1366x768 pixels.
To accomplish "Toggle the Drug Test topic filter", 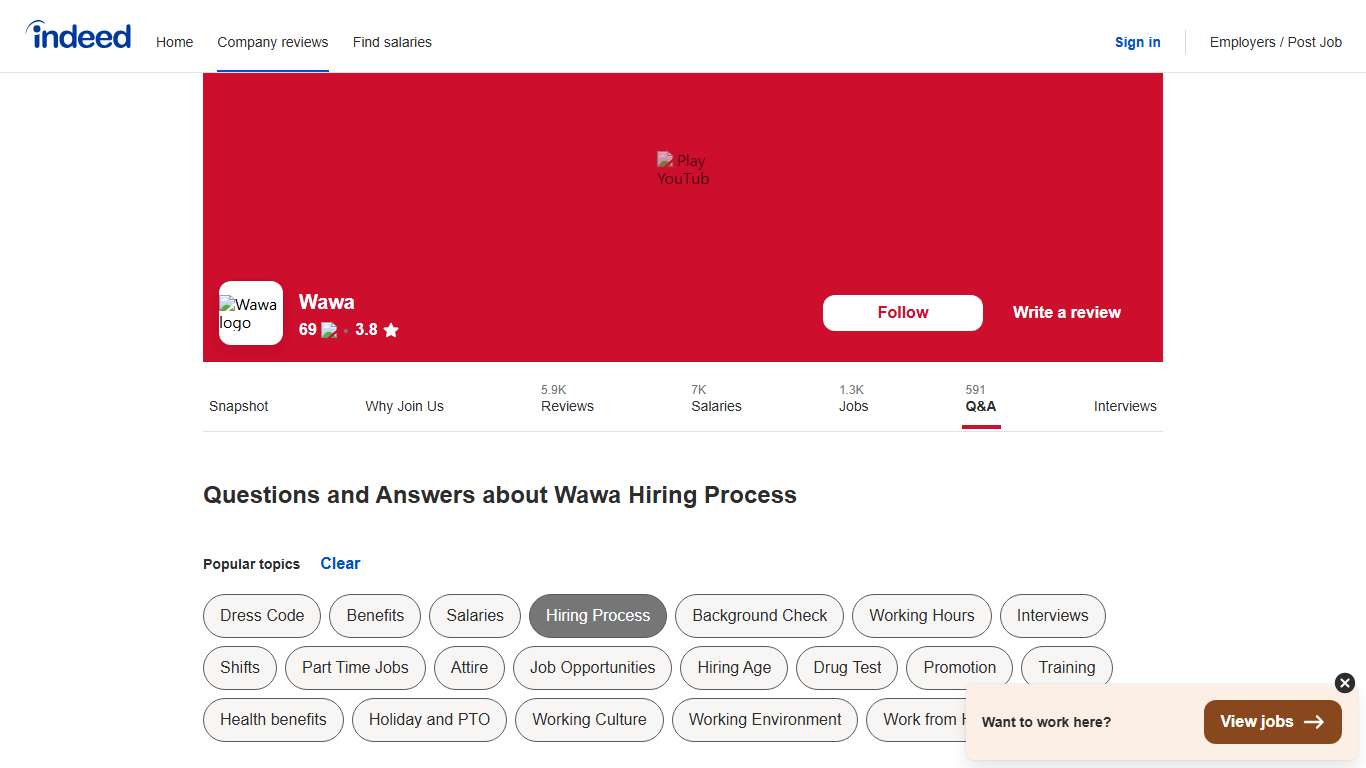I will click(x=846, y=668).
